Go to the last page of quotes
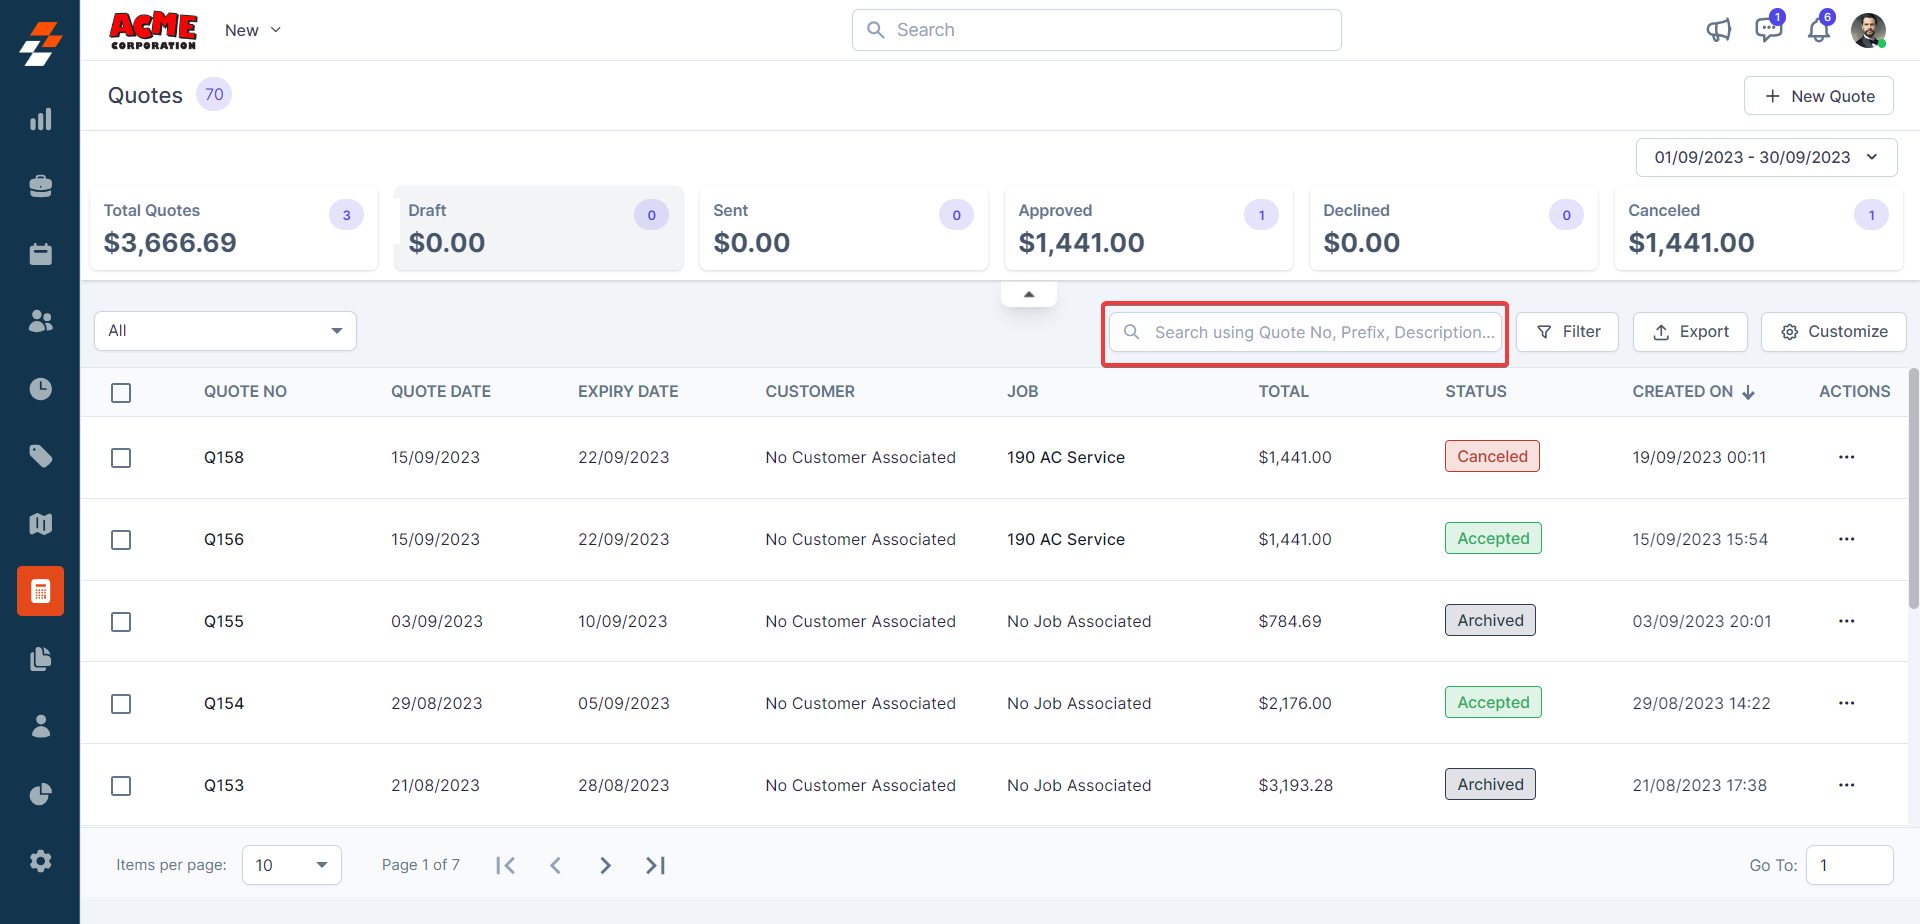 pyautogui.click(x=655, y=865)
